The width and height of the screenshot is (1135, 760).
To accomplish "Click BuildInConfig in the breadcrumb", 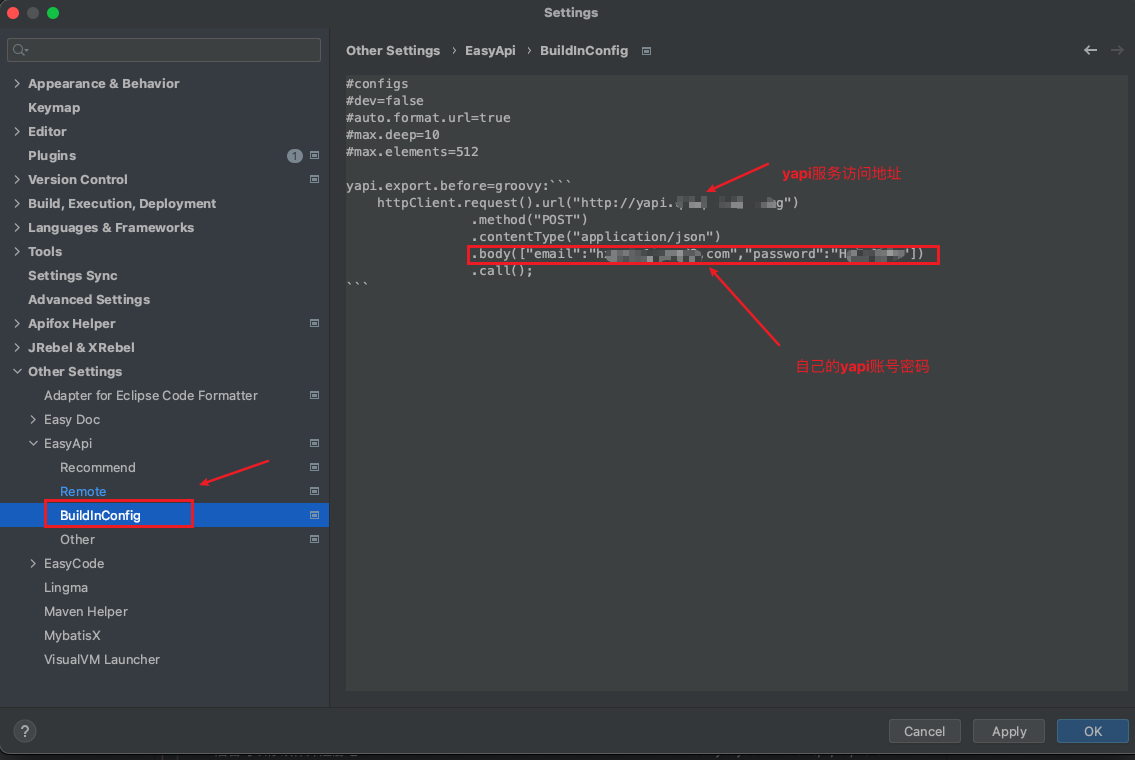I will tap(584, 51).
